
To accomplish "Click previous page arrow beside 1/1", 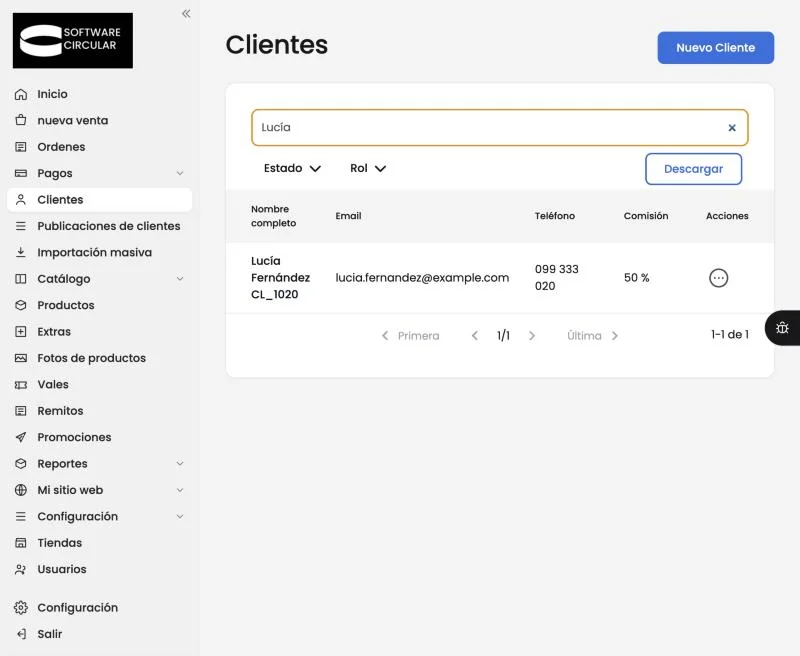I will tap(474, 336).
